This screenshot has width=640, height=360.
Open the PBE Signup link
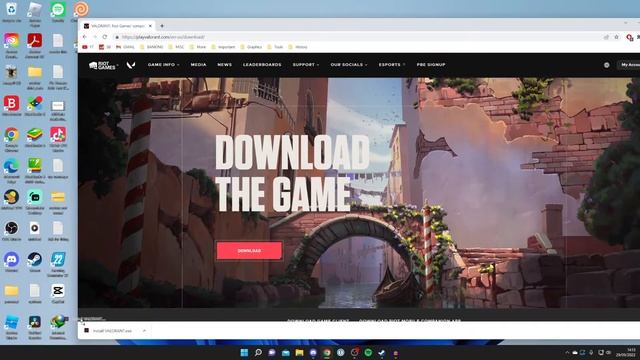tap(431, 64)
